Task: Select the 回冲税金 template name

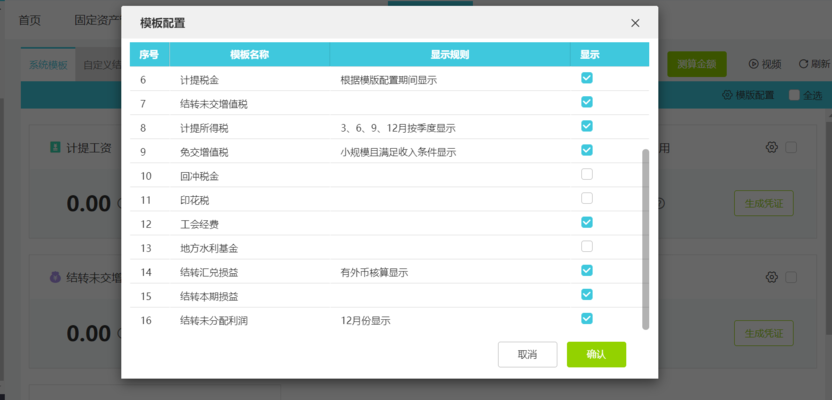Action: click(199, 177)
